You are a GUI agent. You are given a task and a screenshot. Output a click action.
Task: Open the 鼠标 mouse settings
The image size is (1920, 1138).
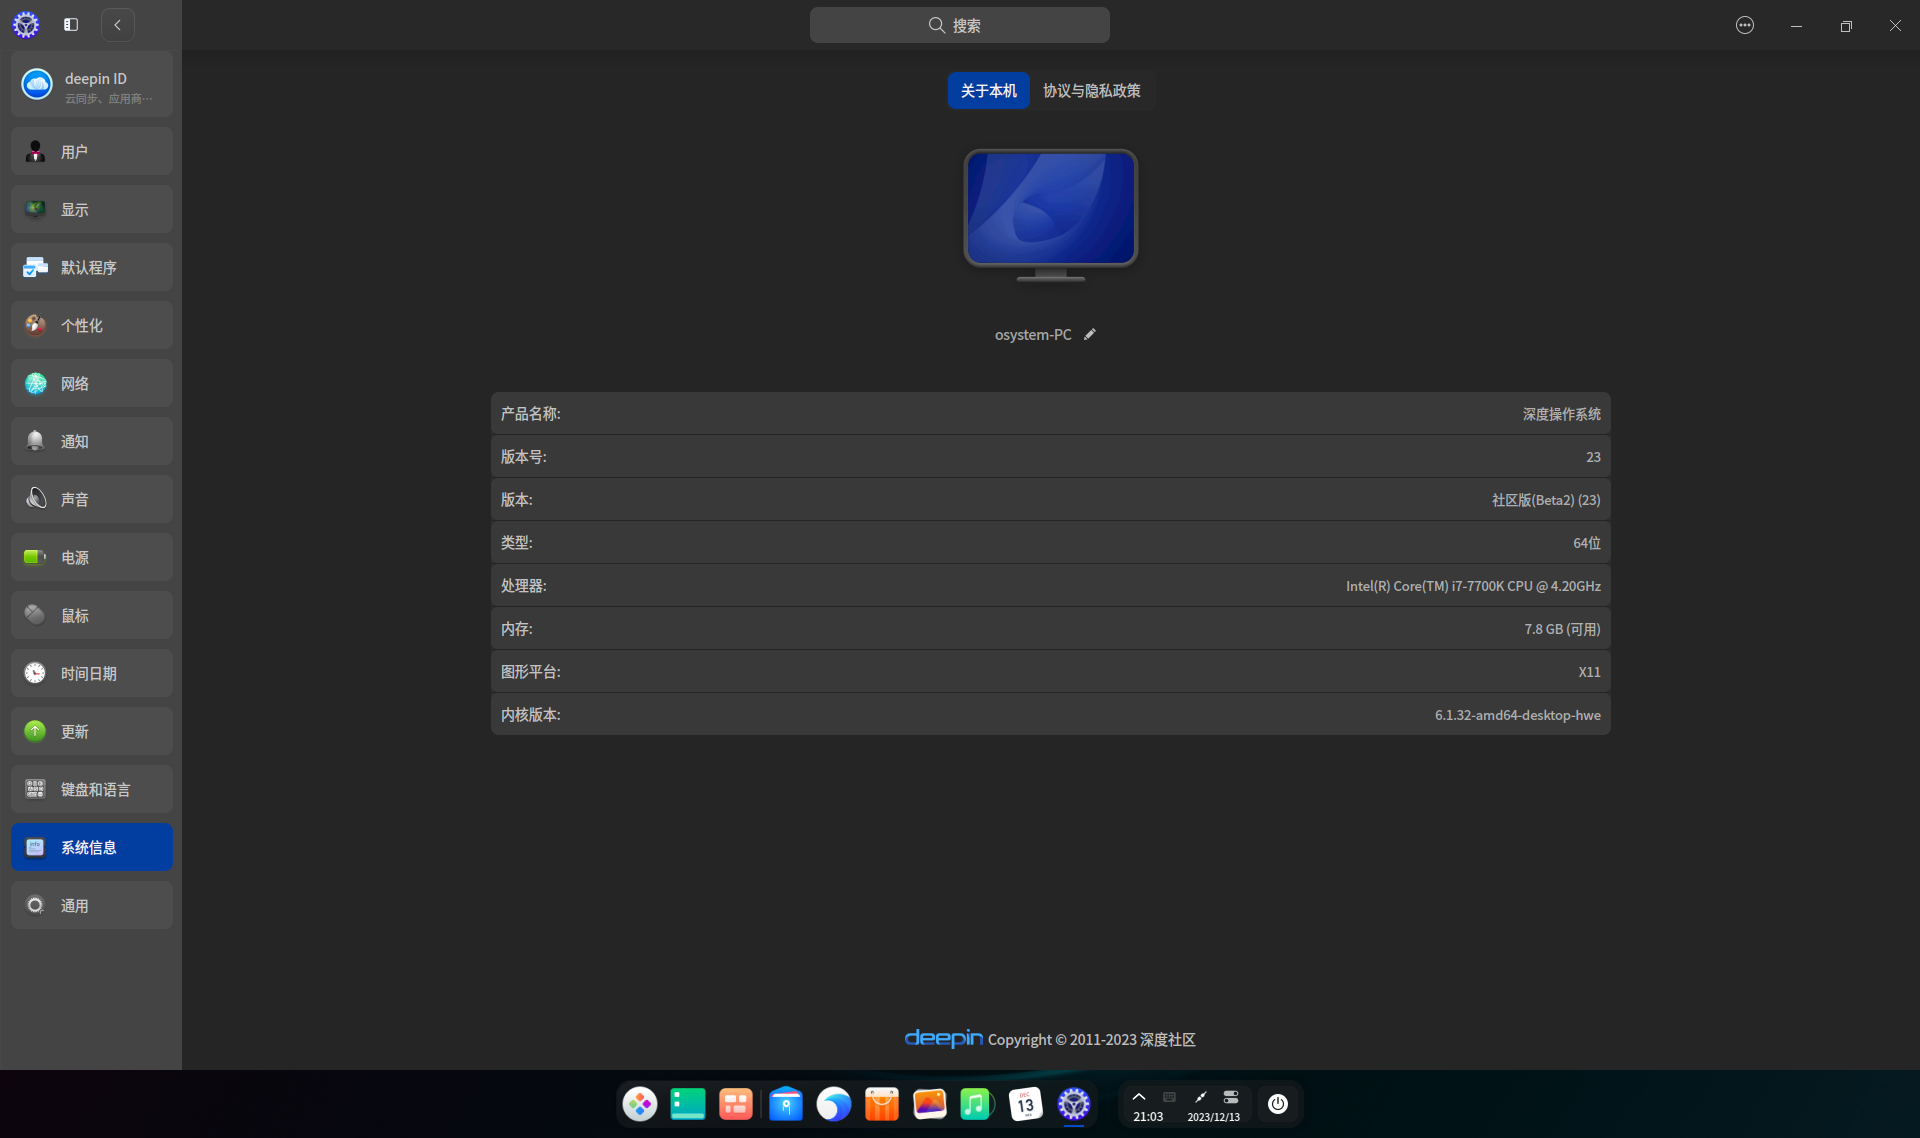(x=92, y=615)
